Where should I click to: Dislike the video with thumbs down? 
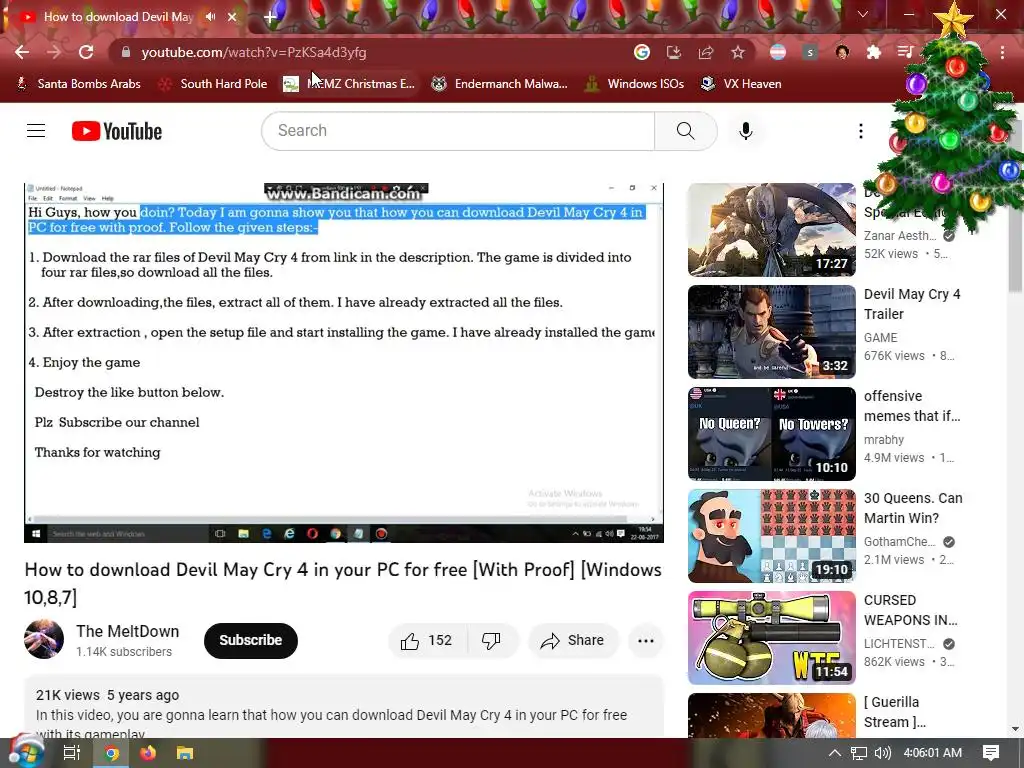492,641
